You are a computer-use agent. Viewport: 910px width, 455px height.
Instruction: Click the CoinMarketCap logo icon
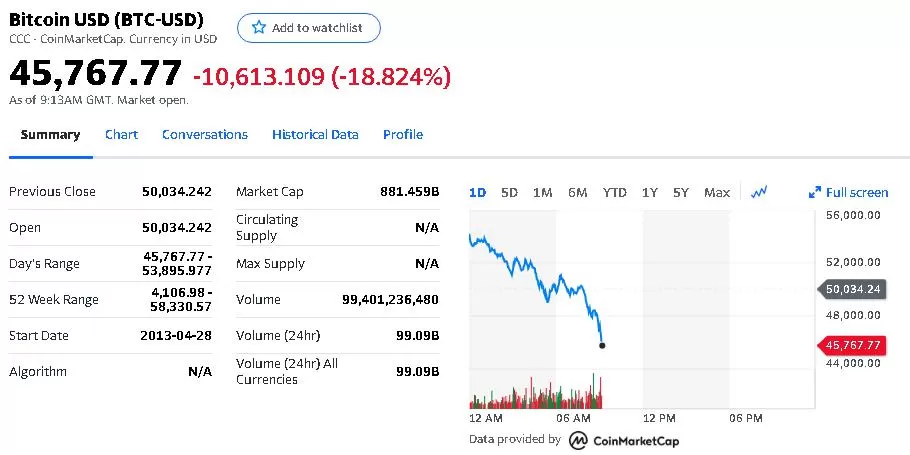(578, 440)
